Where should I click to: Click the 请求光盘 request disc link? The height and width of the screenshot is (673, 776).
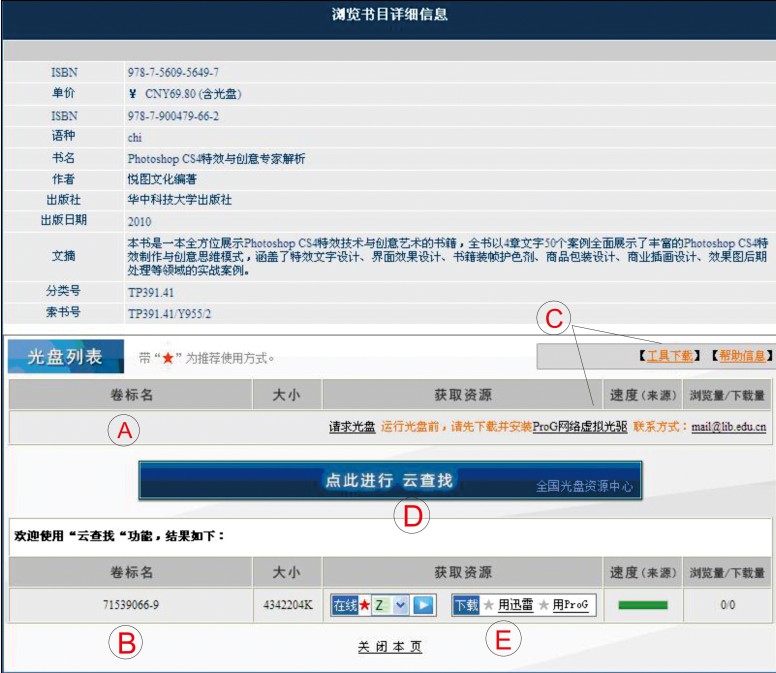352,427
